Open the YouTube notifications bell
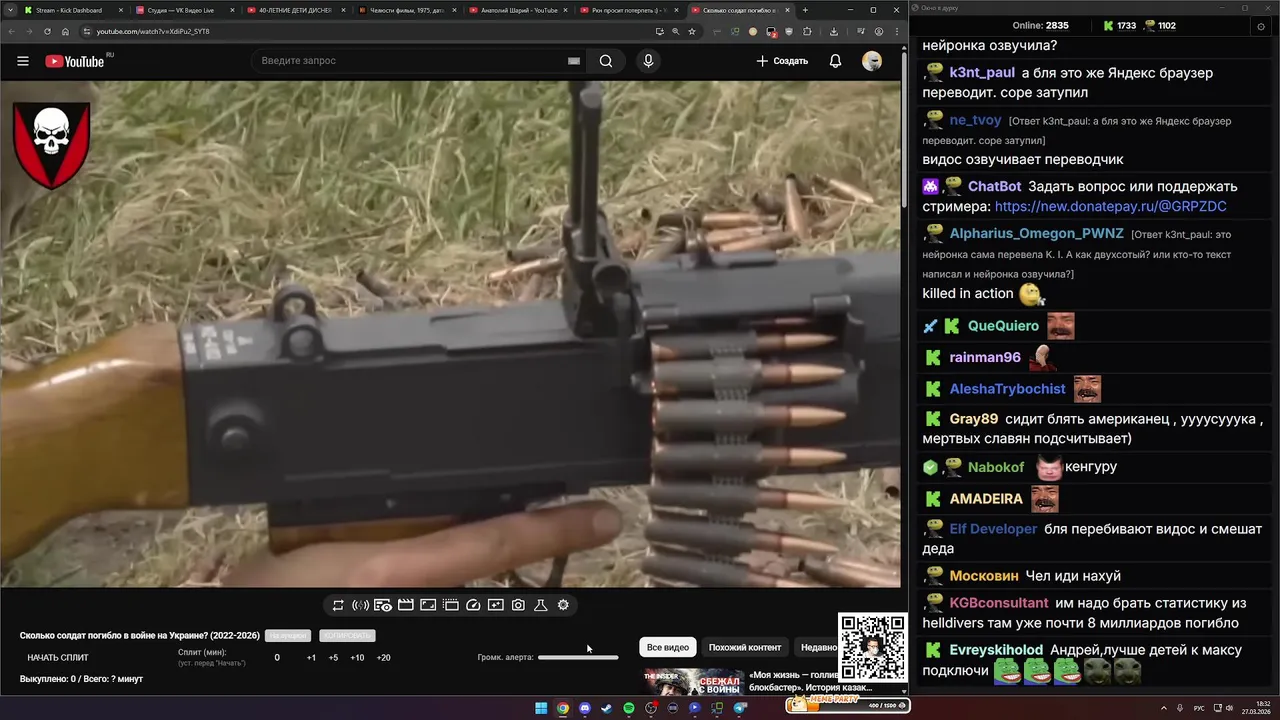The width and height of the screenshot is (1280, 720). click(835, 61)
